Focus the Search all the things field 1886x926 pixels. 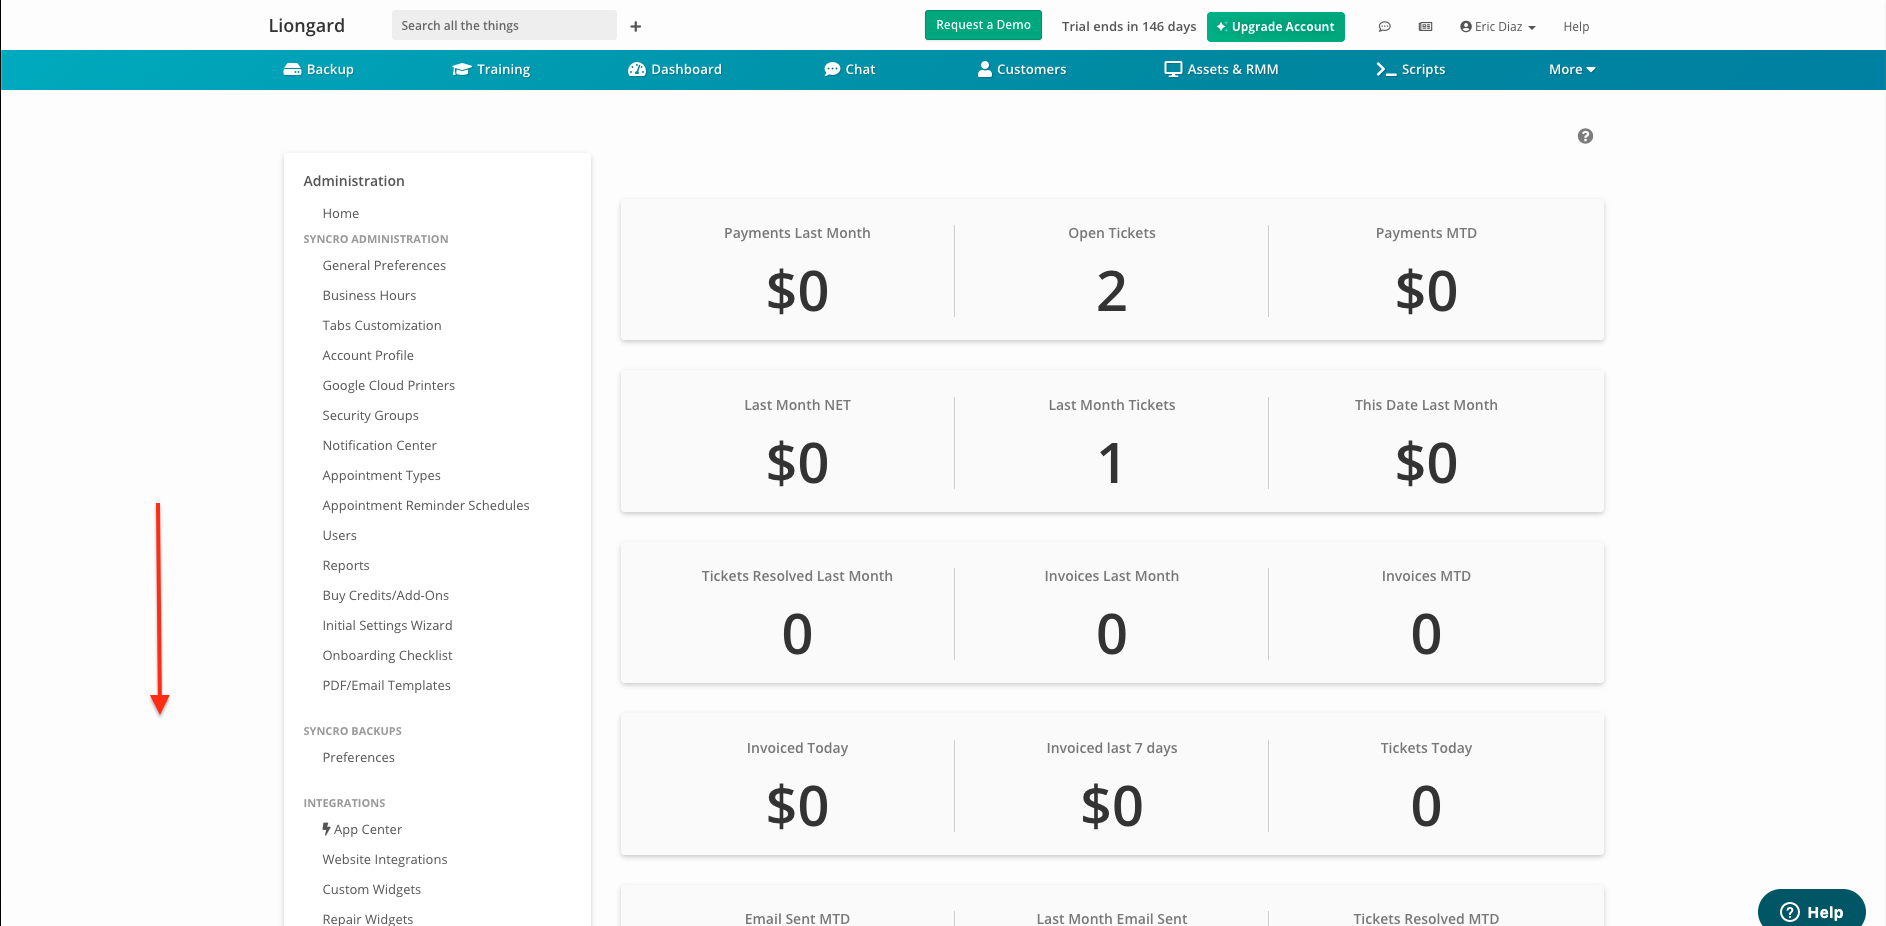pyautogui.click(x=504, y=25)
